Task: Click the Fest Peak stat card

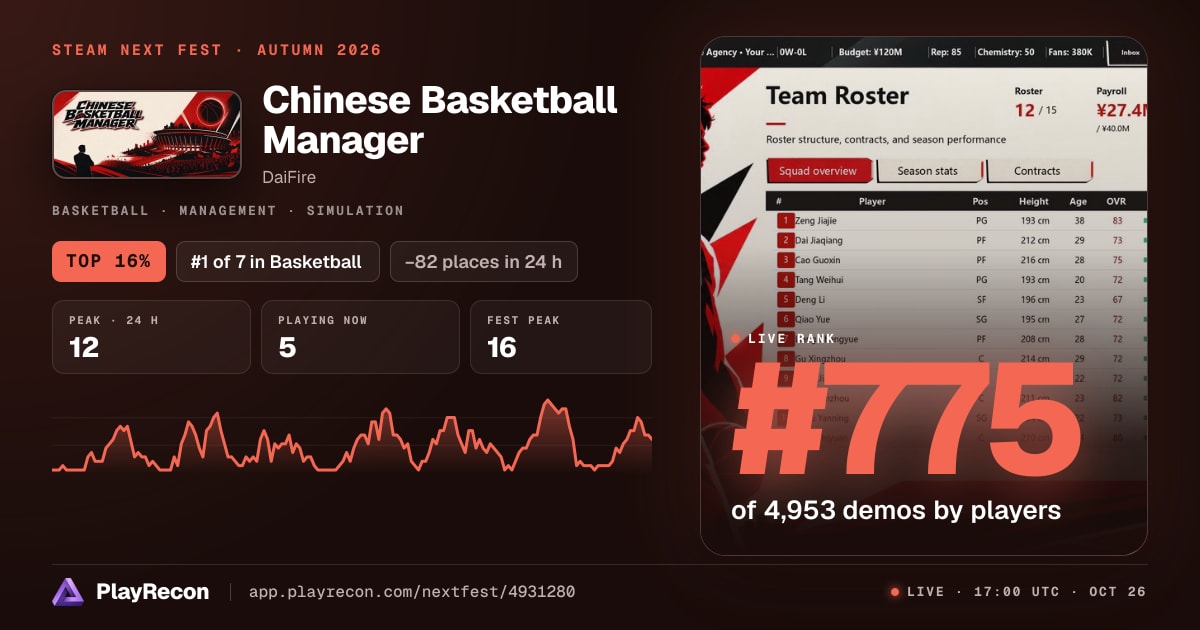Action: click(x=561, y=337)
